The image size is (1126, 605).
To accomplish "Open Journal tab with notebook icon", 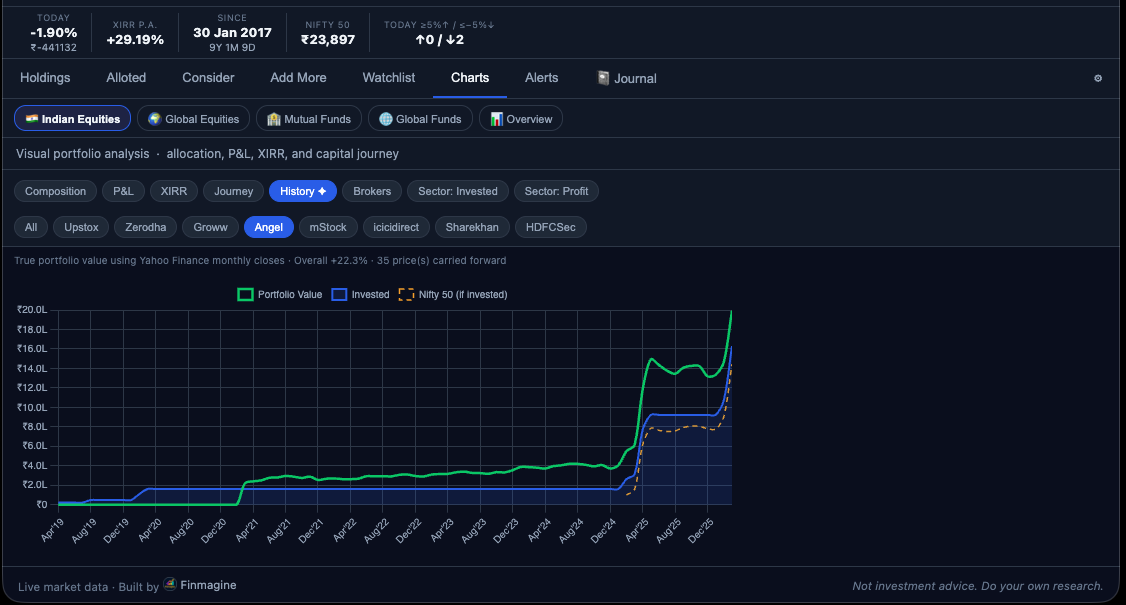I will [626, 78].
